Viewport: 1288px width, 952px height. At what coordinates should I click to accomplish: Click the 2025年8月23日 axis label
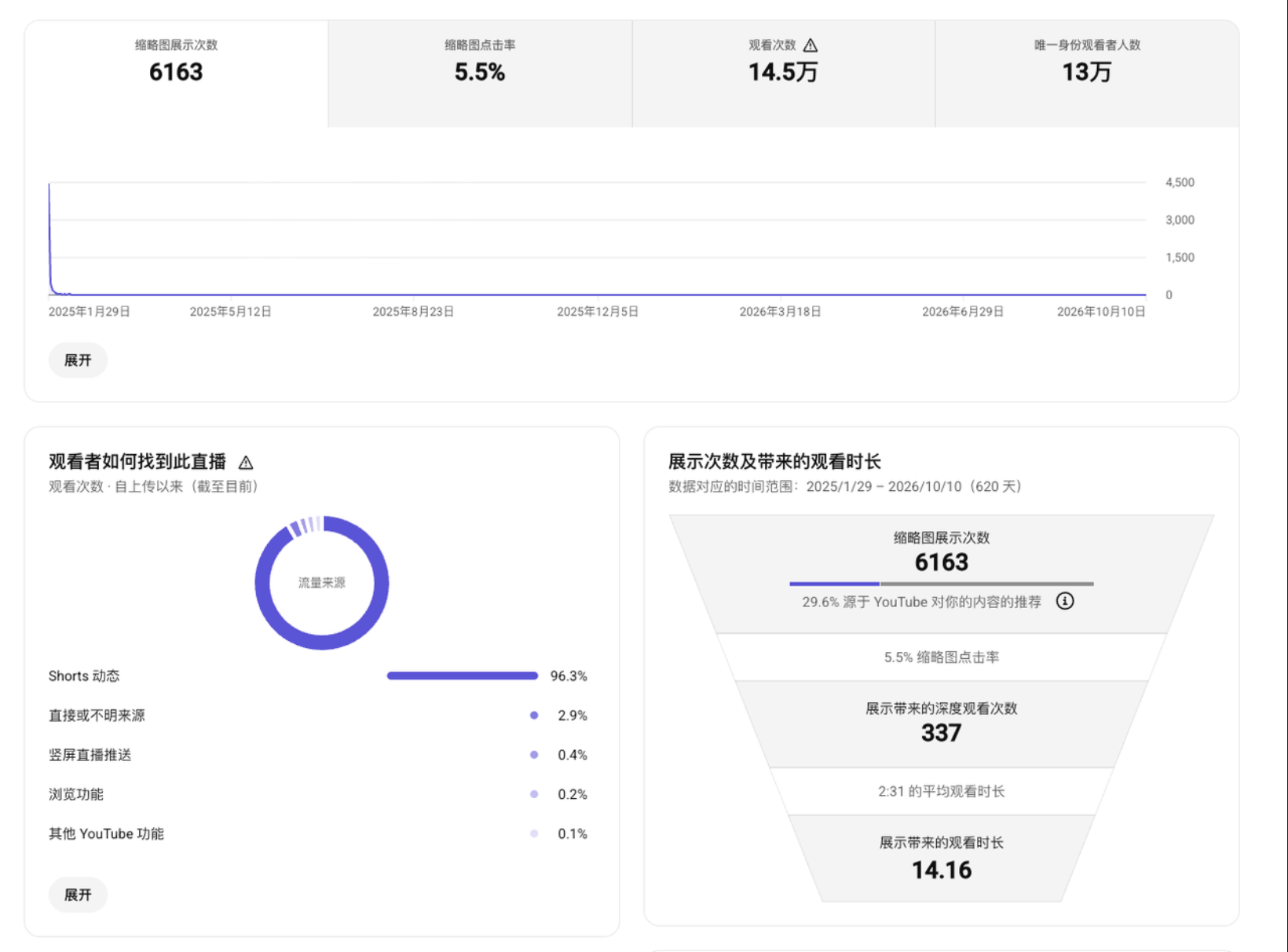point(413,312)
